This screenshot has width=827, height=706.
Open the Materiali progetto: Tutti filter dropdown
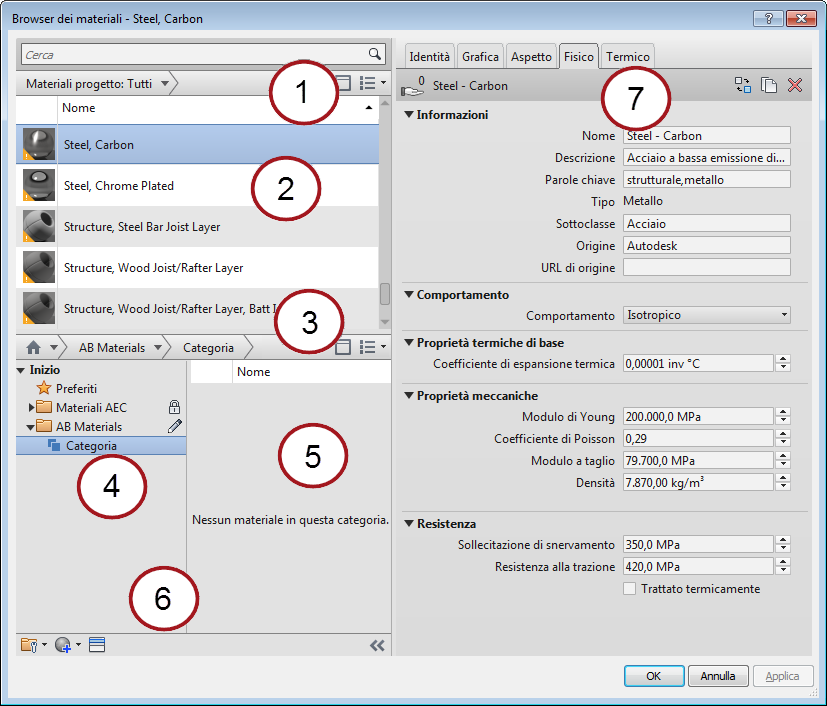tap(165, 83)
